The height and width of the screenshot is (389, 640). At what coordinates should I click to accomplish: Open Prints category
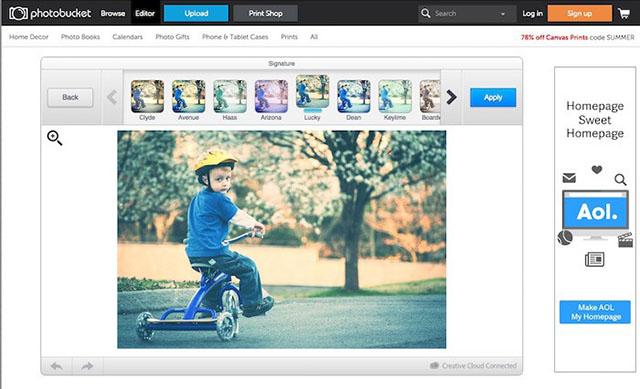pos(289,37)
